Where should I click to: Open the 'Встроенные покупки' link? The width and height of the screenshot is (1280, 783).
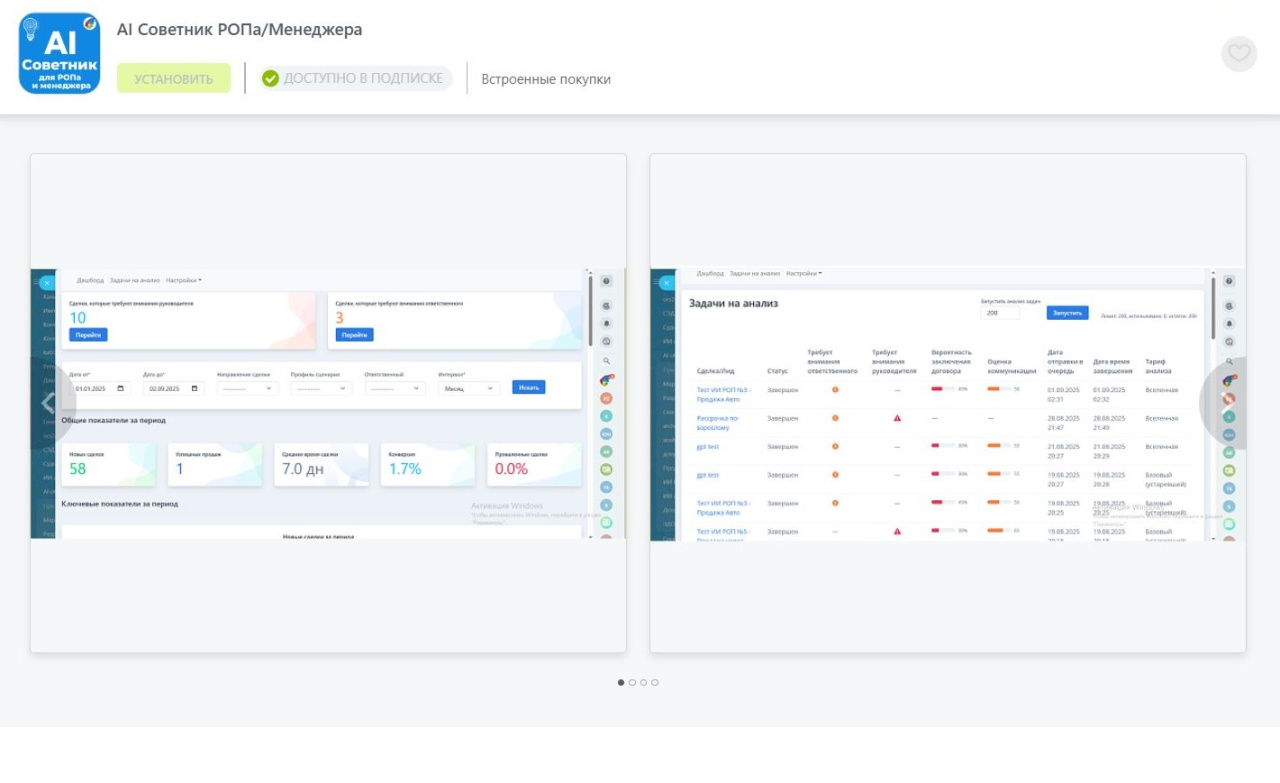546,79
